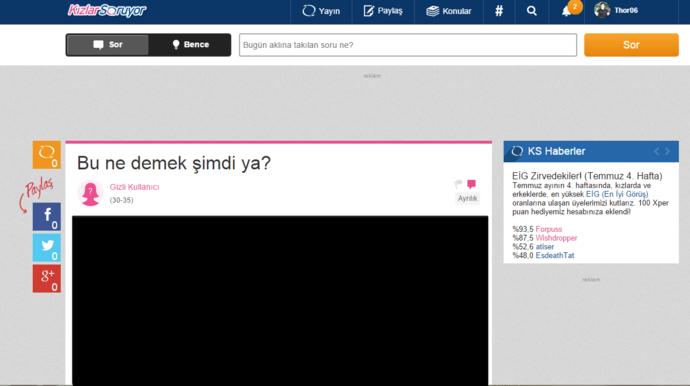This screenshot has height=386, width=690.
Task: Go to next KS Haberler item
Action: coord(668,151)
